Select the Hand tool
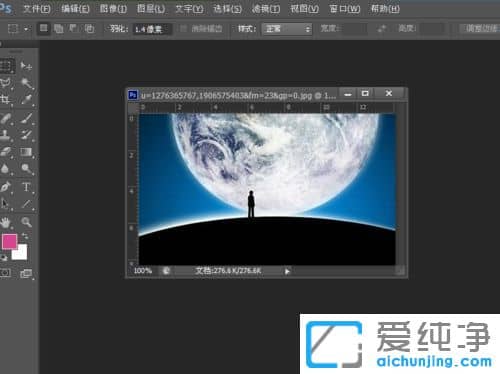The width and height of the screenshot is (500, 374). (5, 222)
